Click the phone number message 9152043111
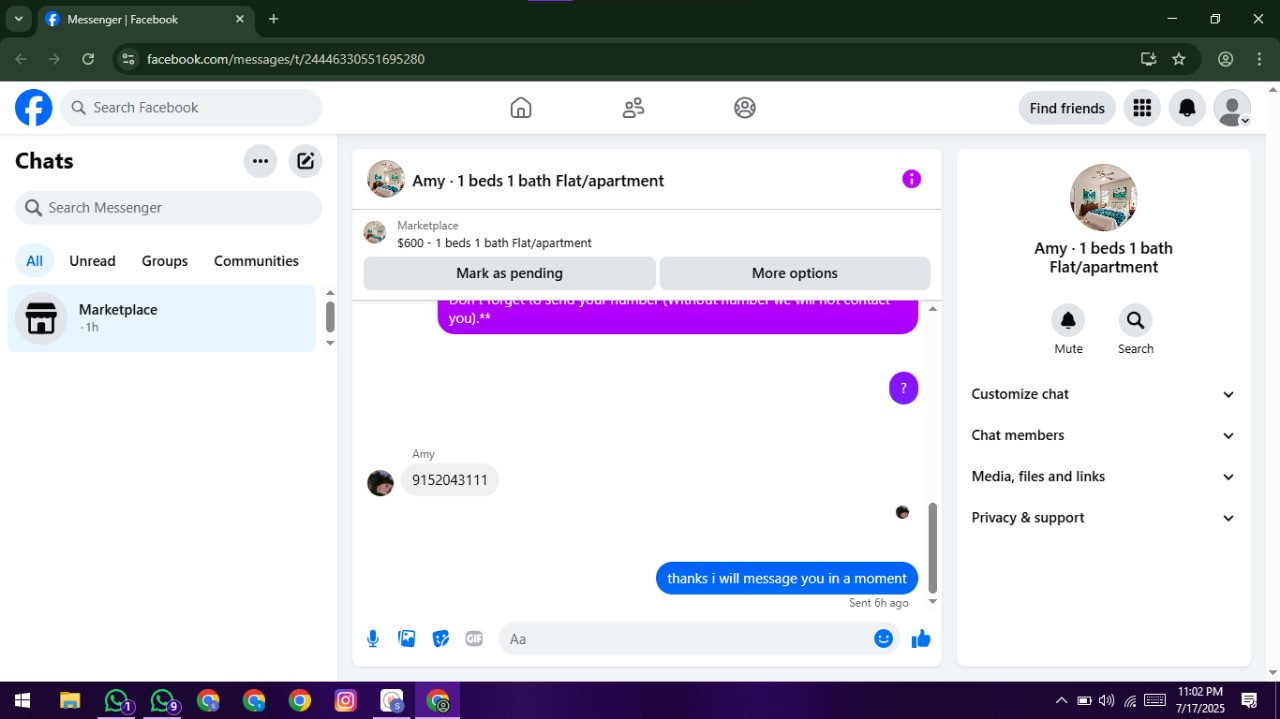 coord(450,480)
